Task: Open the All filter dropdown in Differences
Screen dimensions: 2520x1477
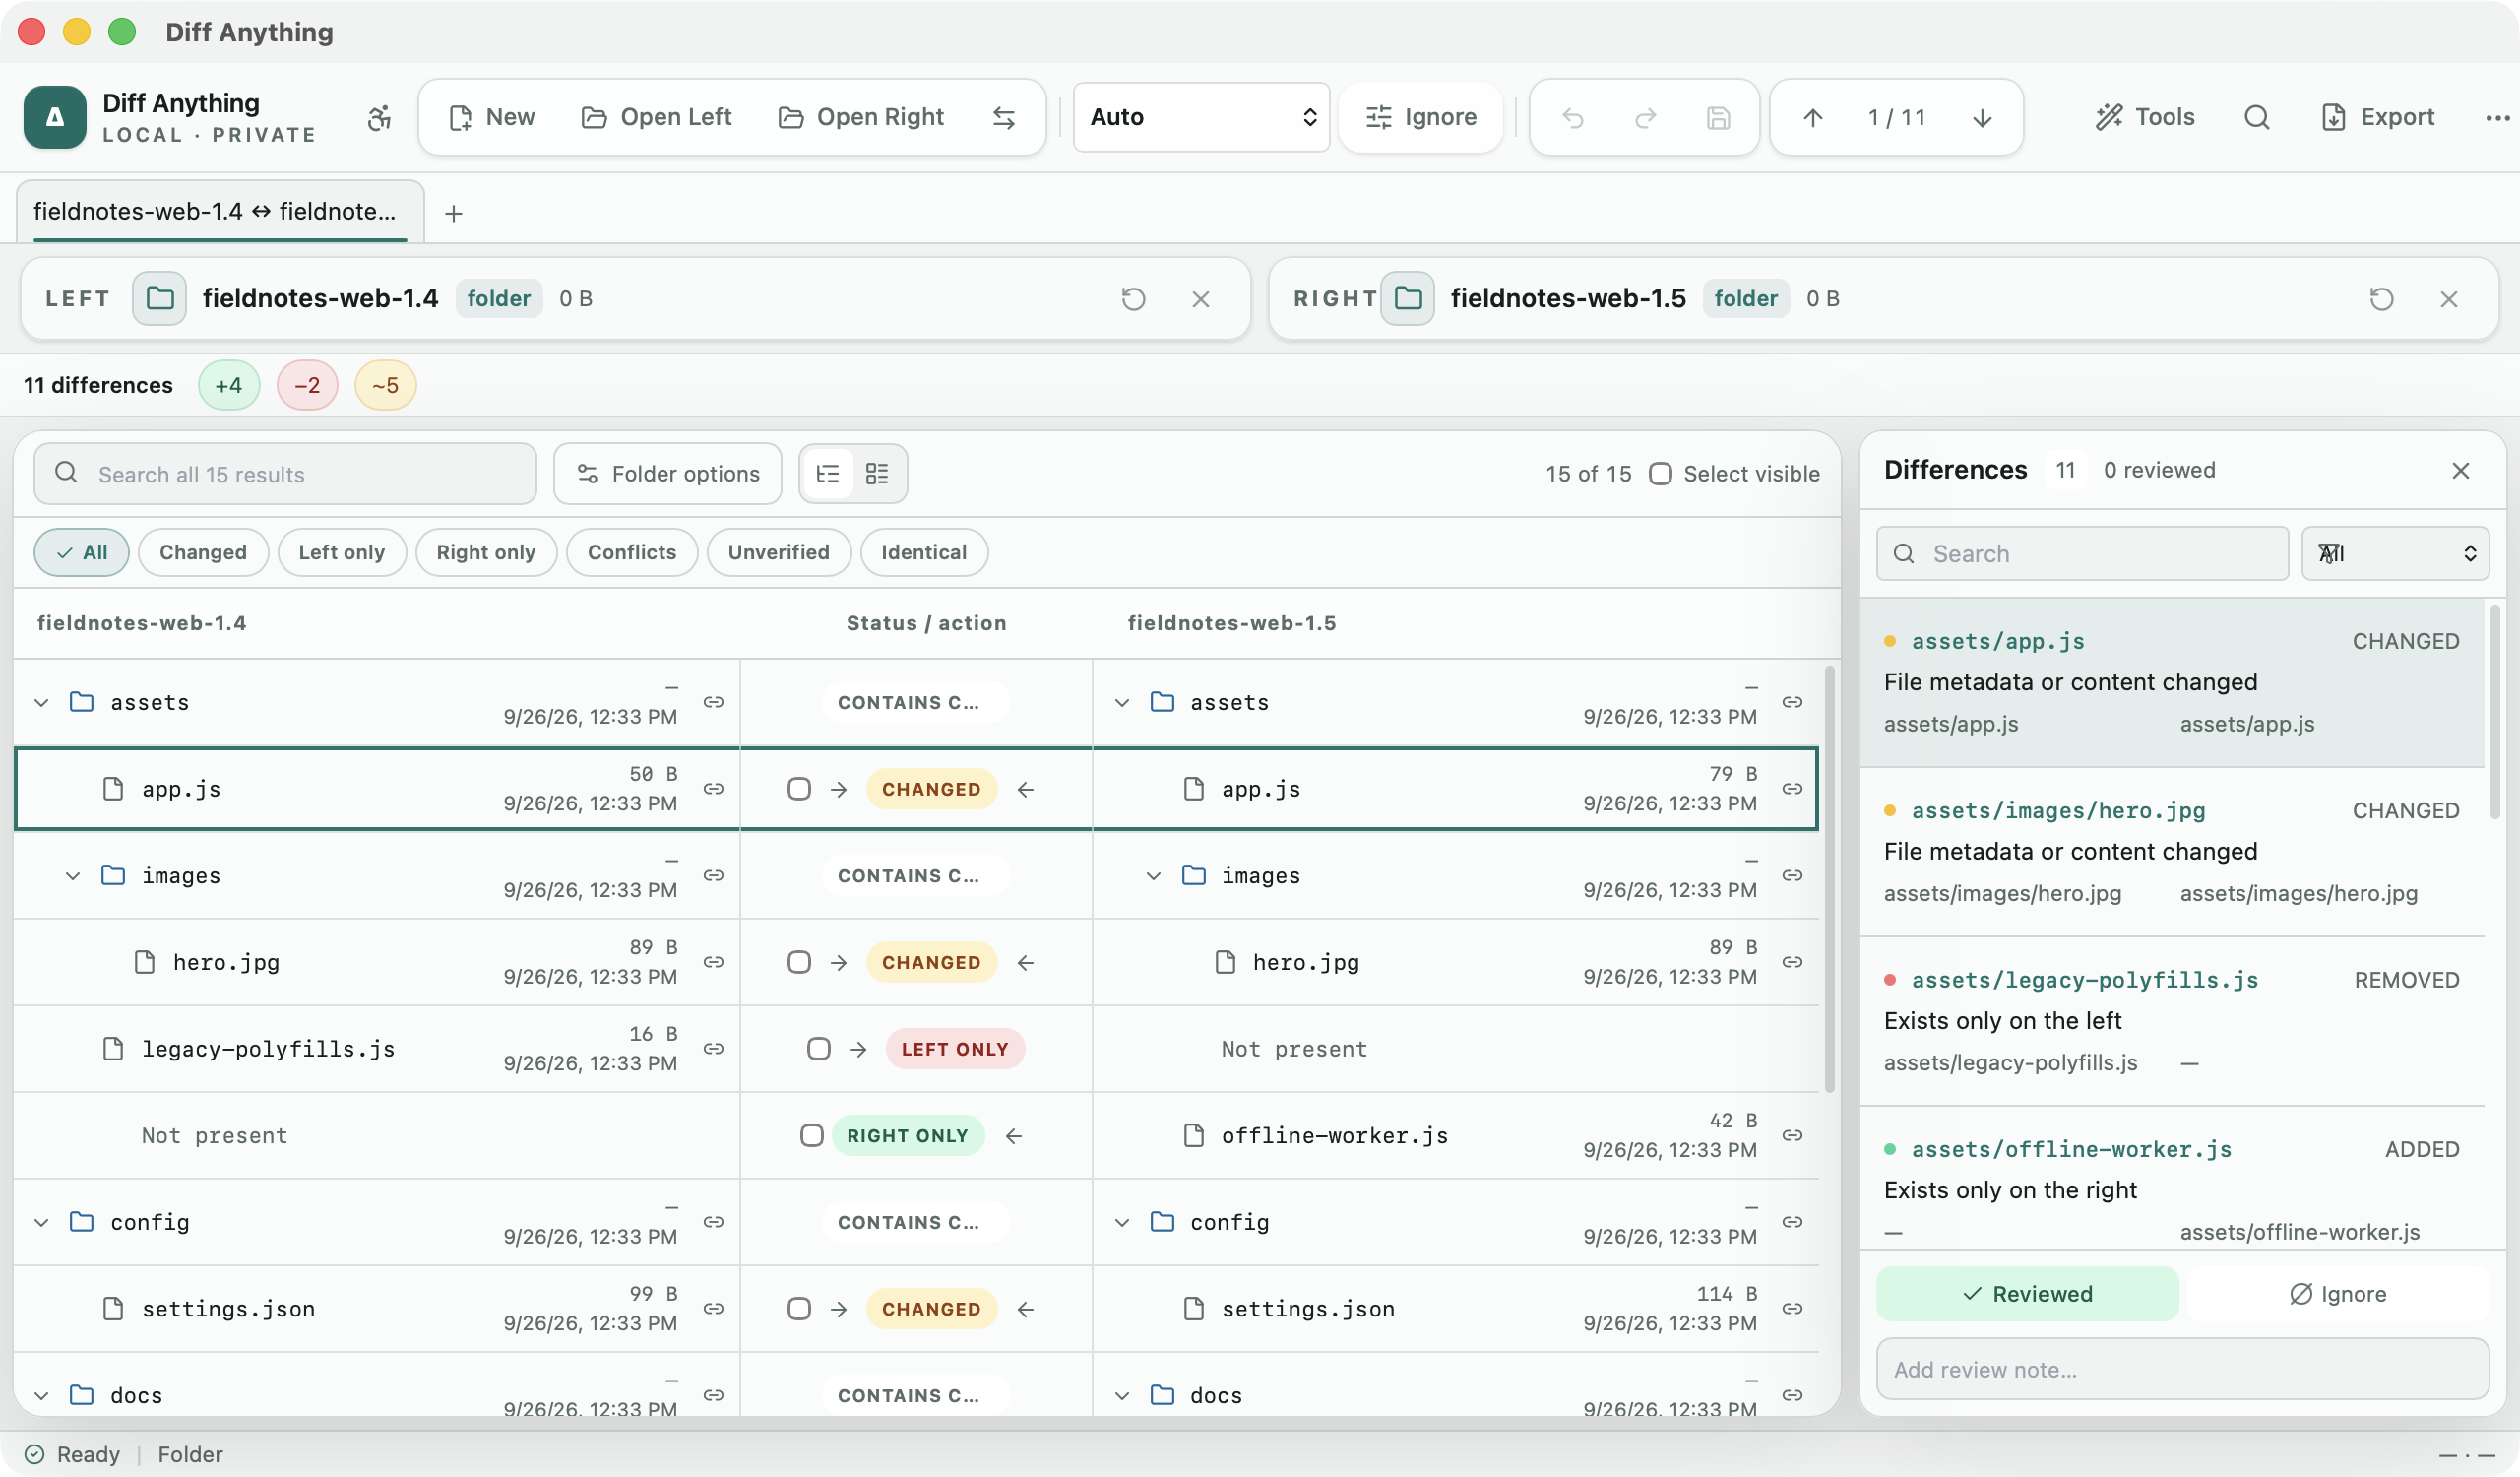Action: click(2395, 553)
